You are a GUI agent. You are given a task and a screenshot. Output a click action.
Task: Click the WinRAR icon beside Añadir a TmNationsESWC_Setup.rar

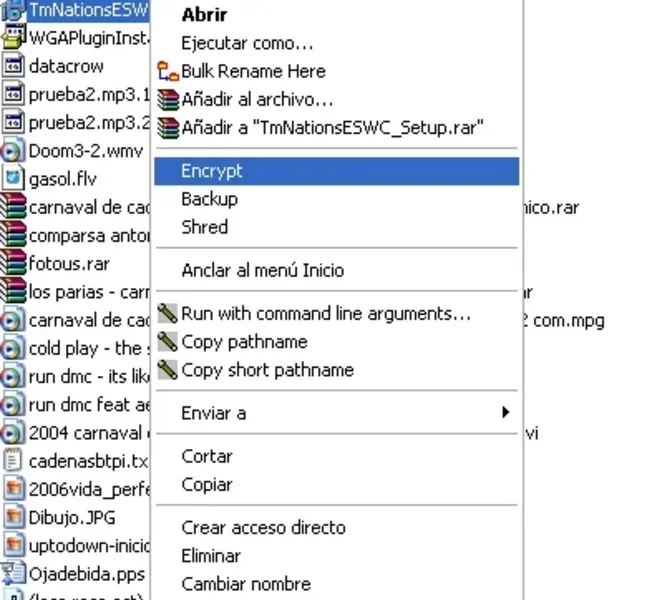pyautogui.click(x=168, y=128)
